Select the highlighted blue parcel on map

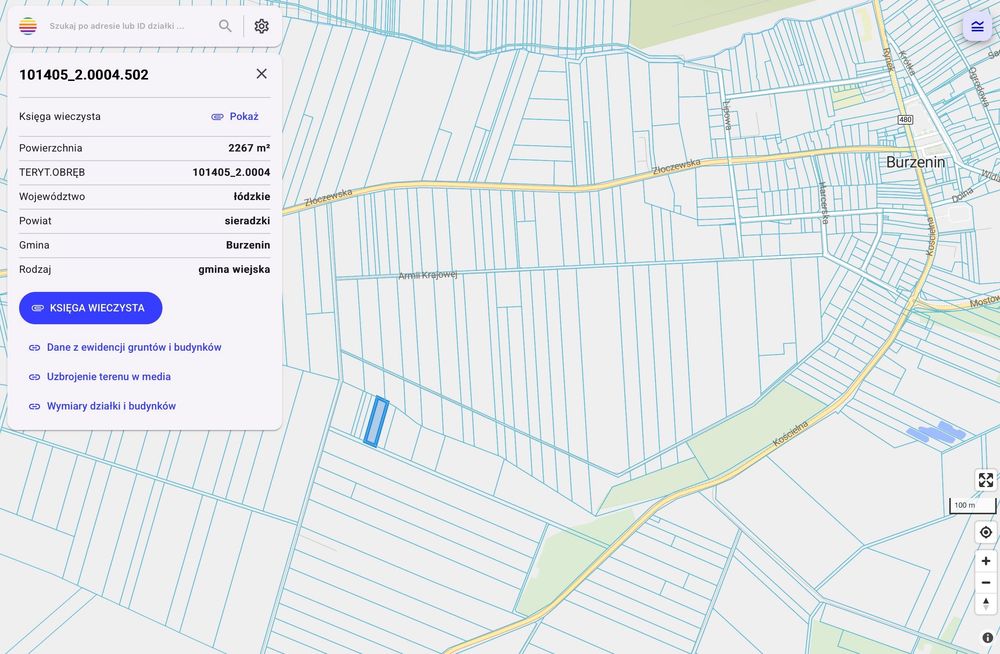[376, 421]
